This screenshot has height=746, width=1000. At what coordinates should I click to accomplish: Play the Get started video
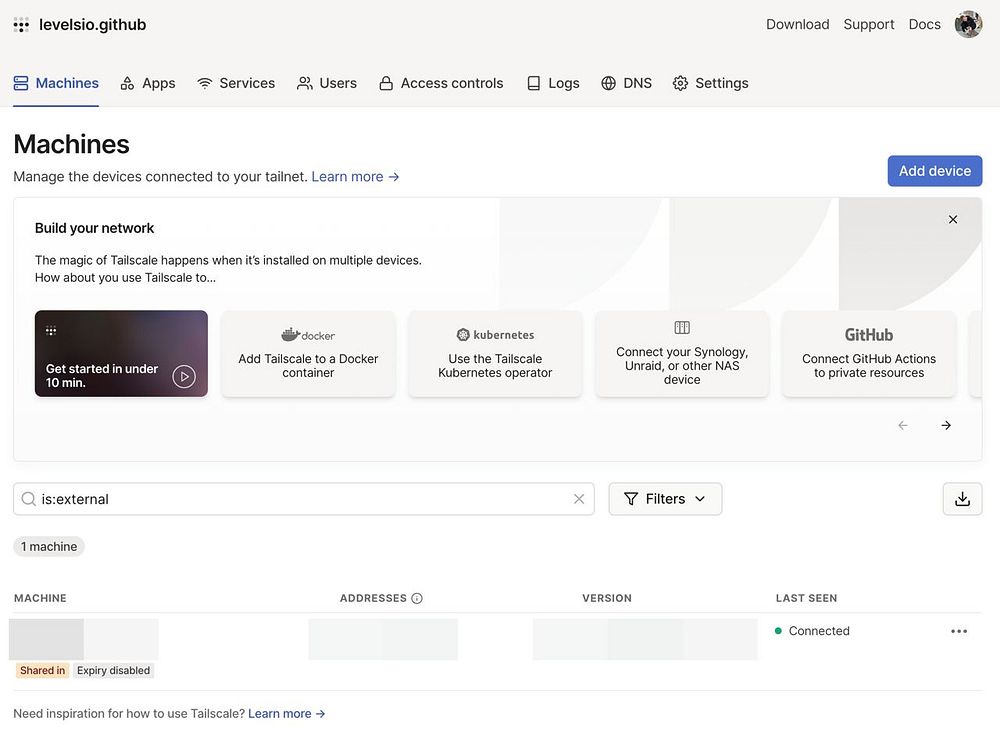pyautogui.click(x=184, y=377)
